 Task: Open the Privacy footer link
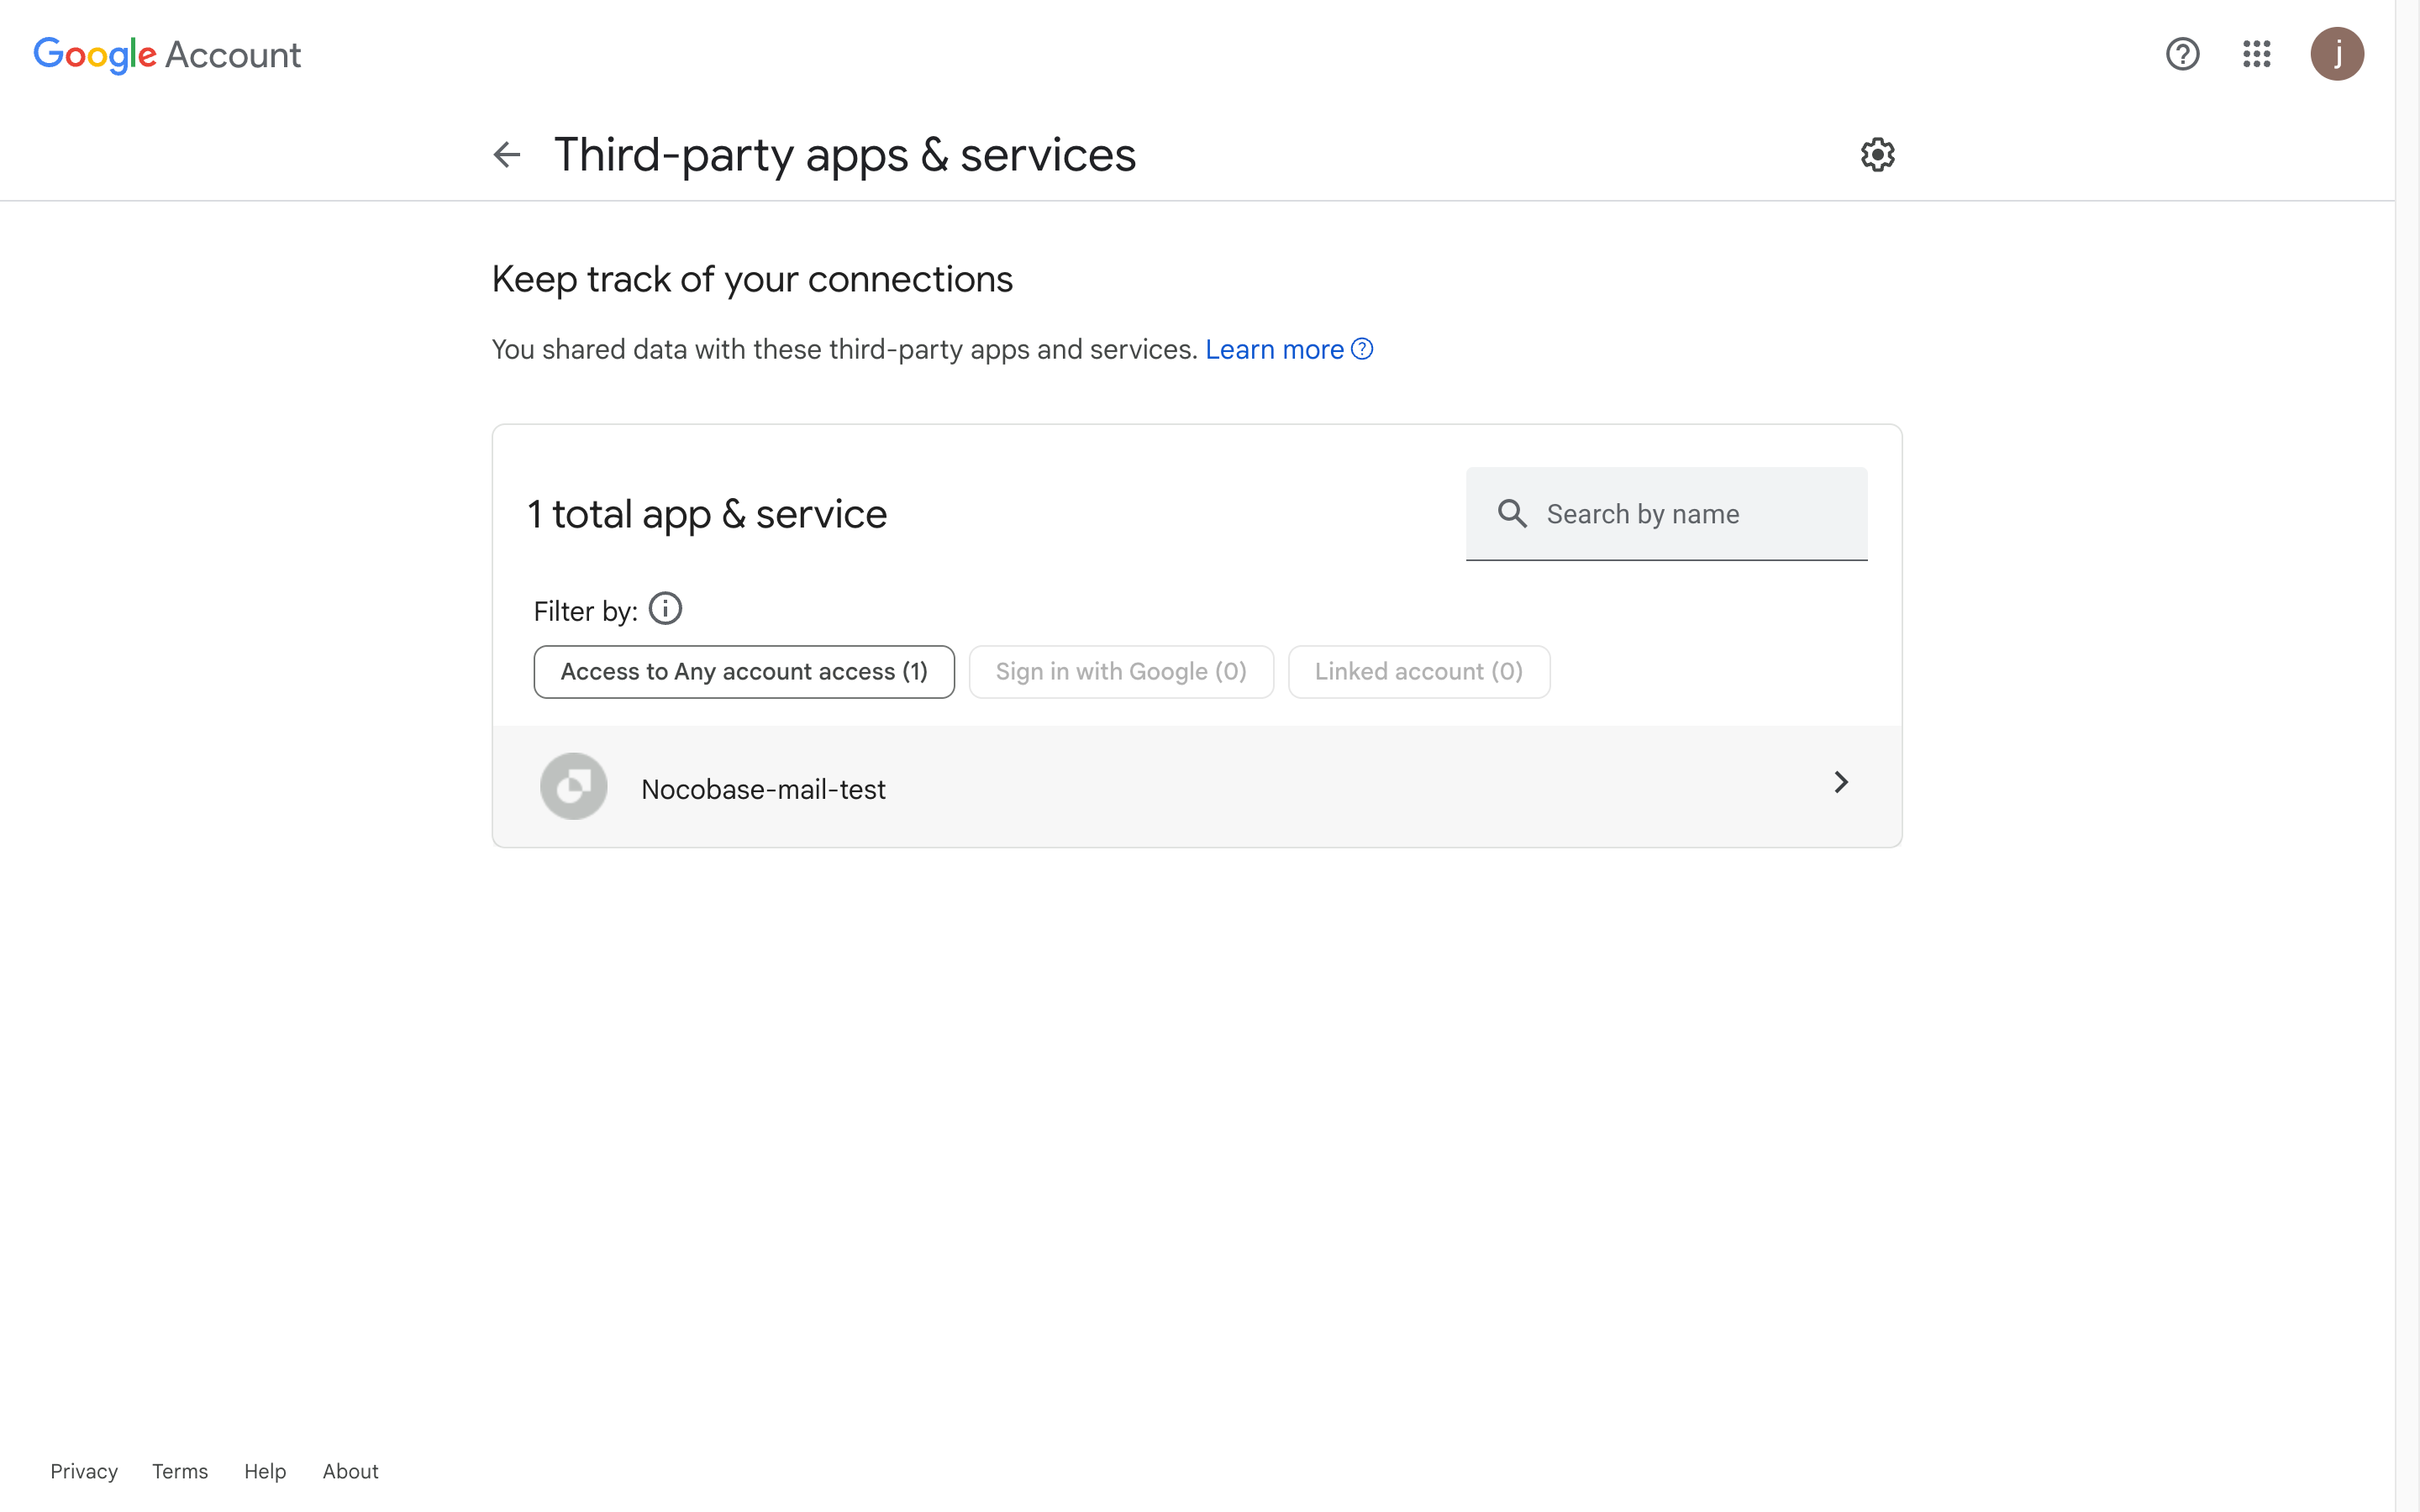tap(84, 1471)
